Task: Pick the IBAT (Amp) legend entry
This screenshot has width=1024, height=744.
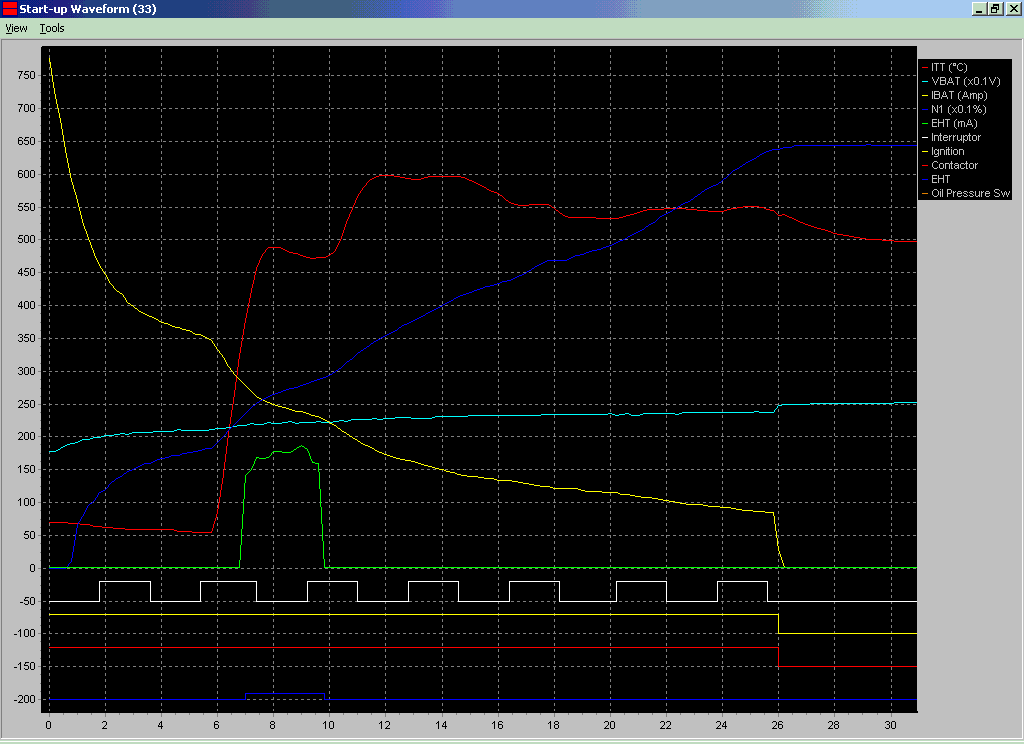Action: pos(958,95)
